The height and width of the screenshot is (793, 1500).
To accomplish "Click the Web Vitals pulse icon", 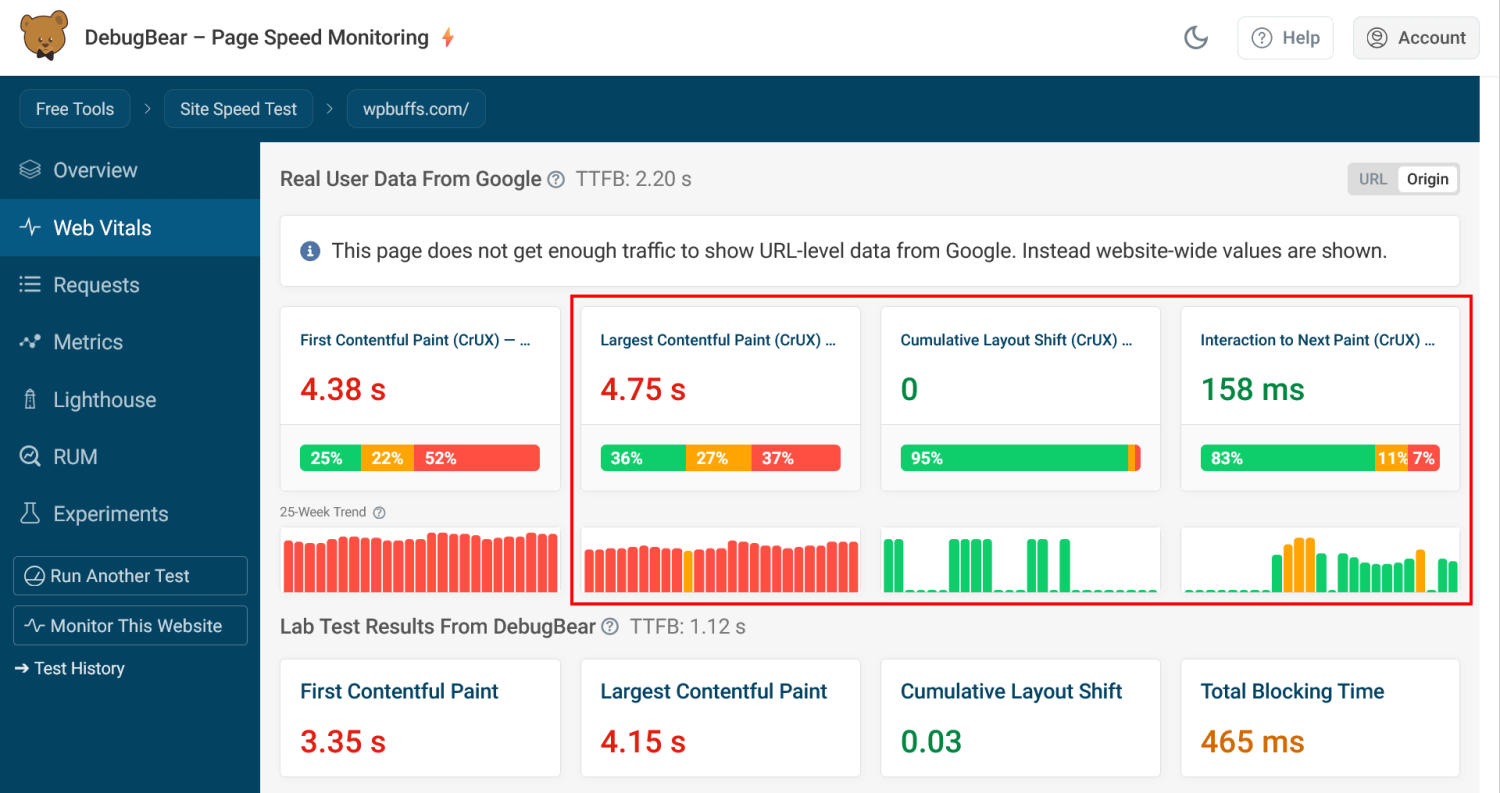I will coord(30,227).
